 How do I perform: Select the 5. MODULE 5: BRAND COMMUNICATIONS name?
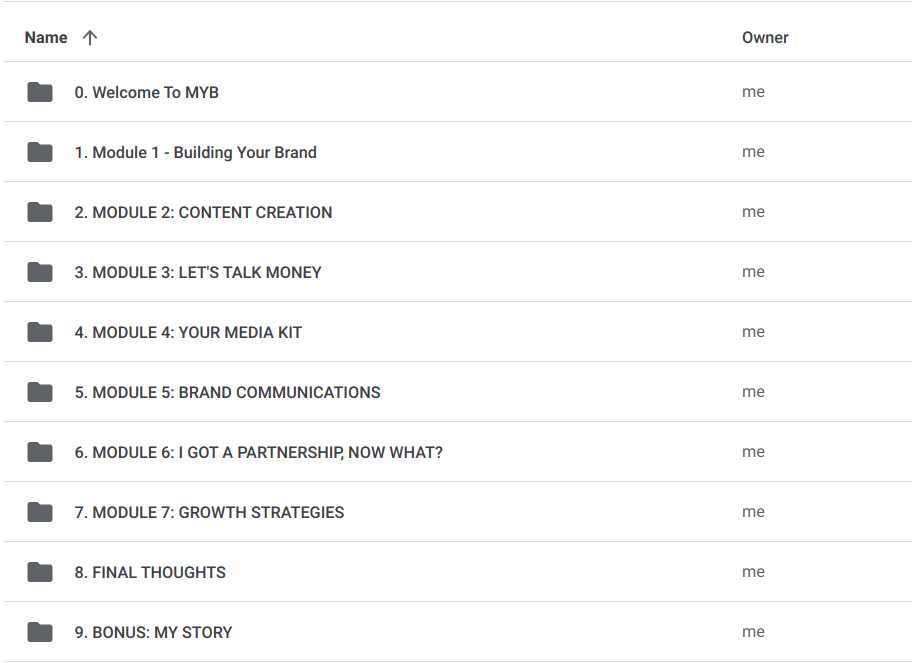(227, 393)
